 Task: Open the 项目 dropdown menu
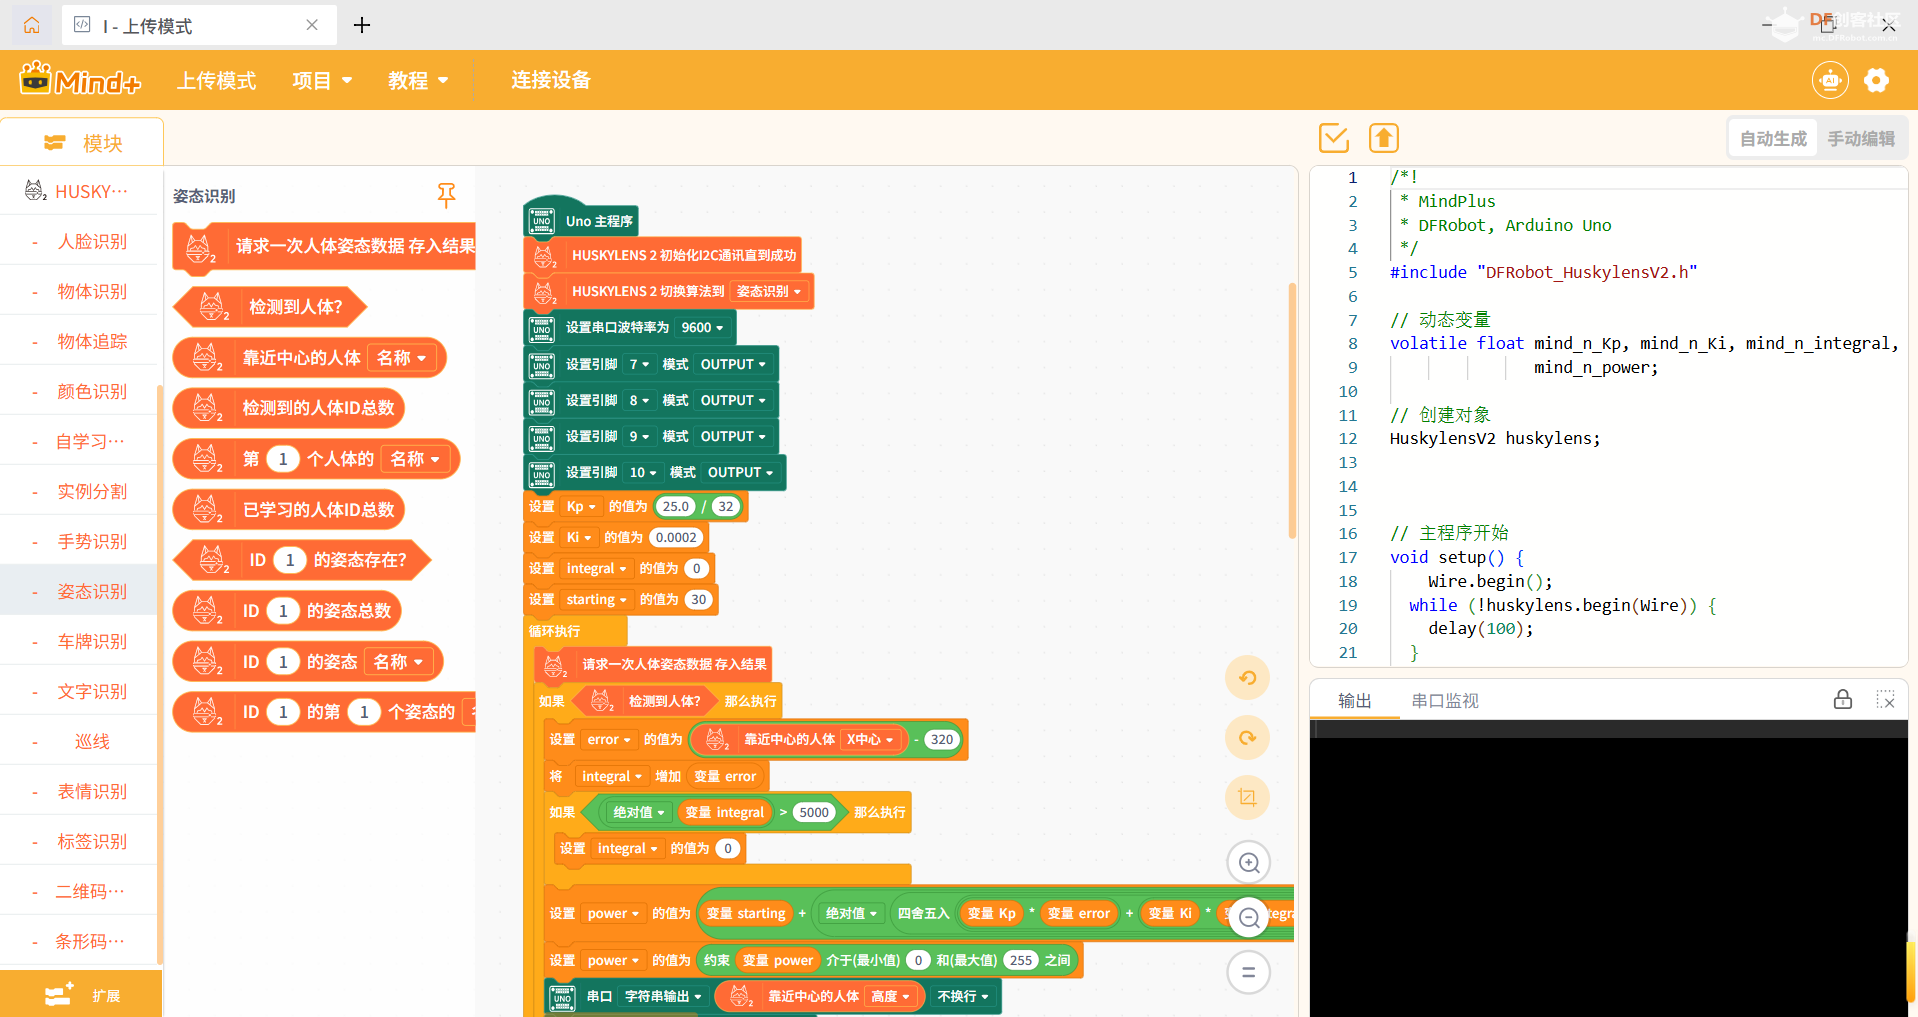(322, 80)
